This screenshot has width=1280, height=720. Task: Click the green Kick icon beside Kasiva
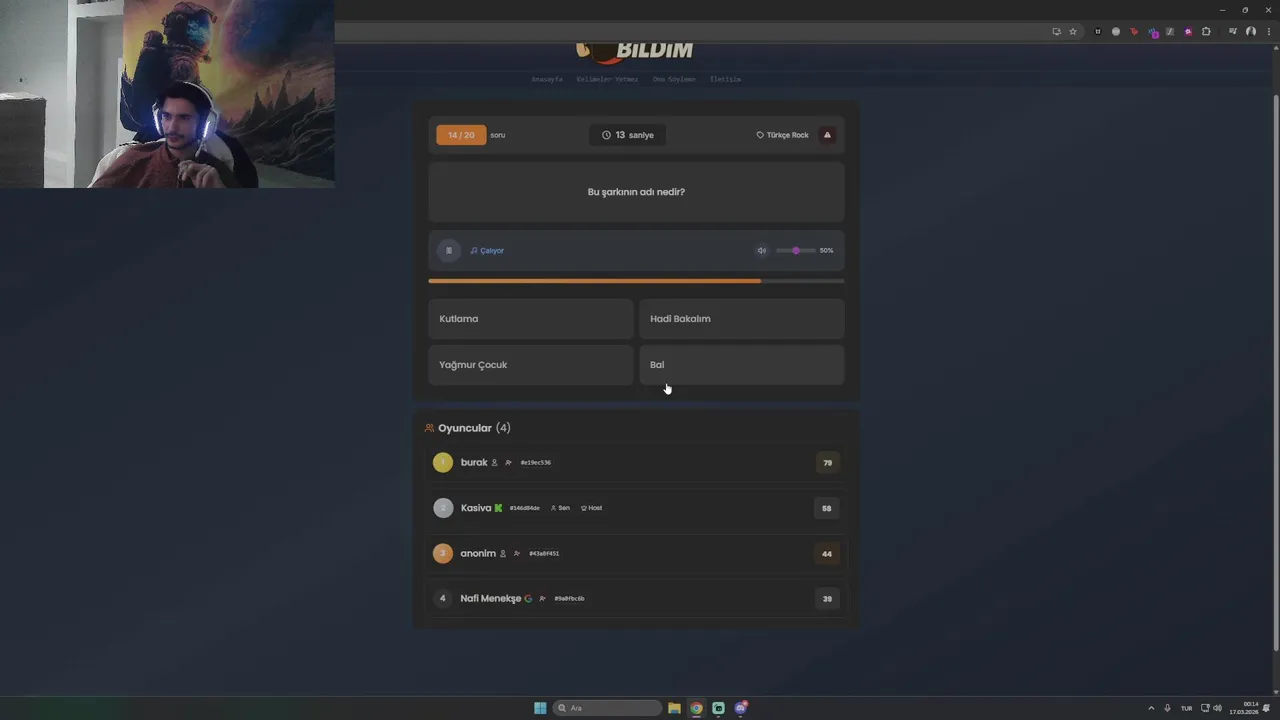click(x=498, y=508)
